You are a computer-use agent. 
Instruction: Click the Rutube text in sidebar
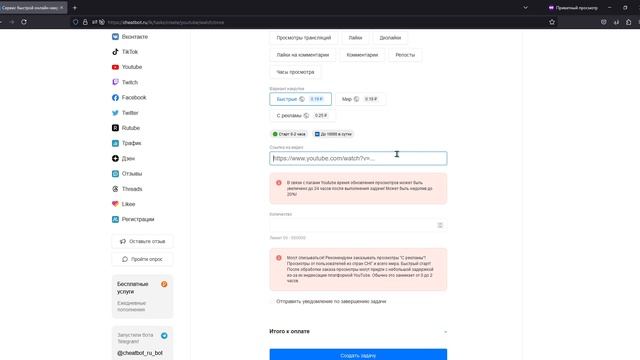point(131,128)
